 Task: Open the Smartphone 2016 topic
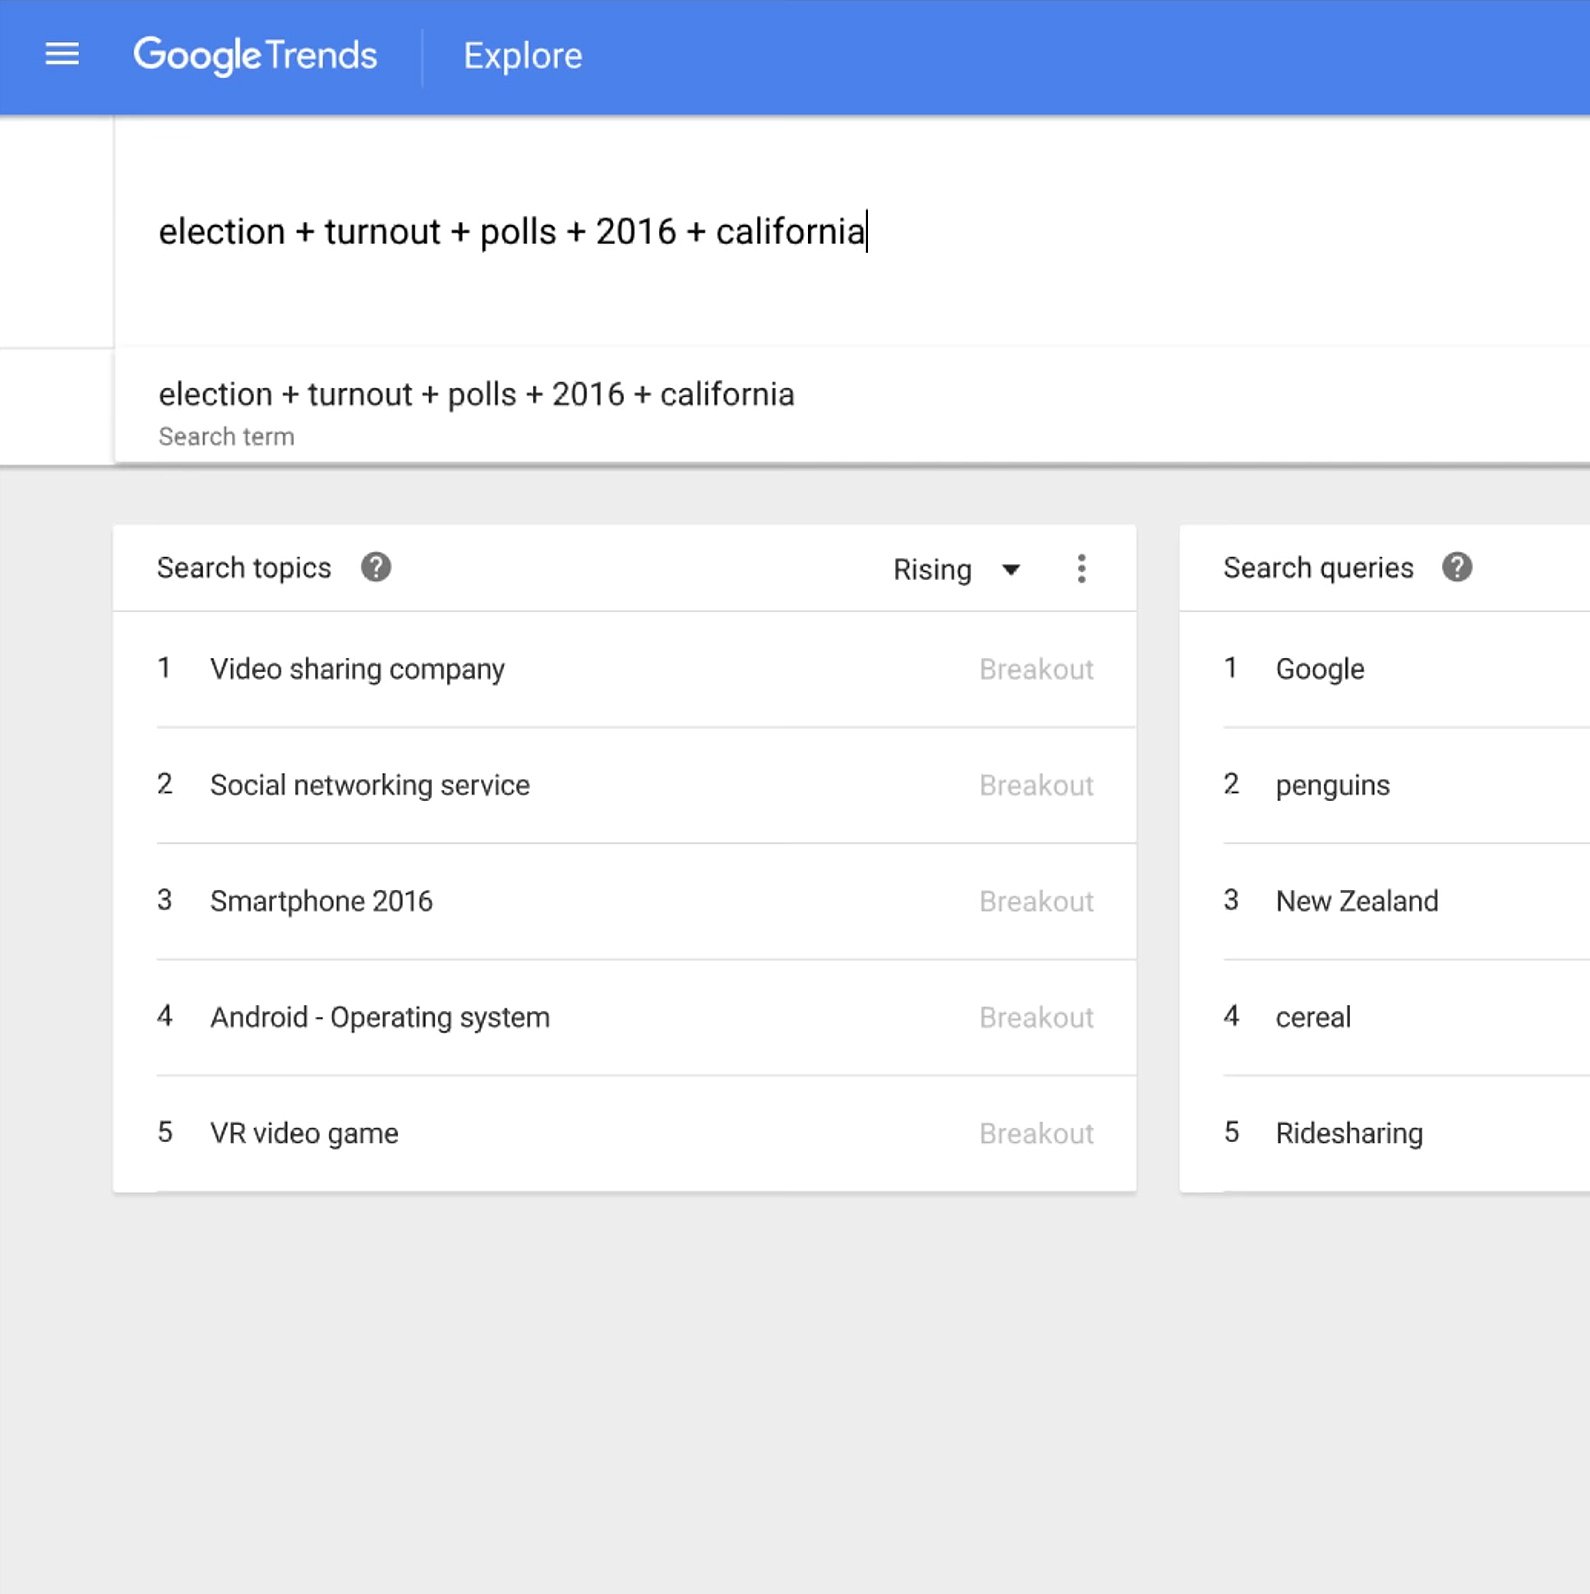[x=321, y=901]
